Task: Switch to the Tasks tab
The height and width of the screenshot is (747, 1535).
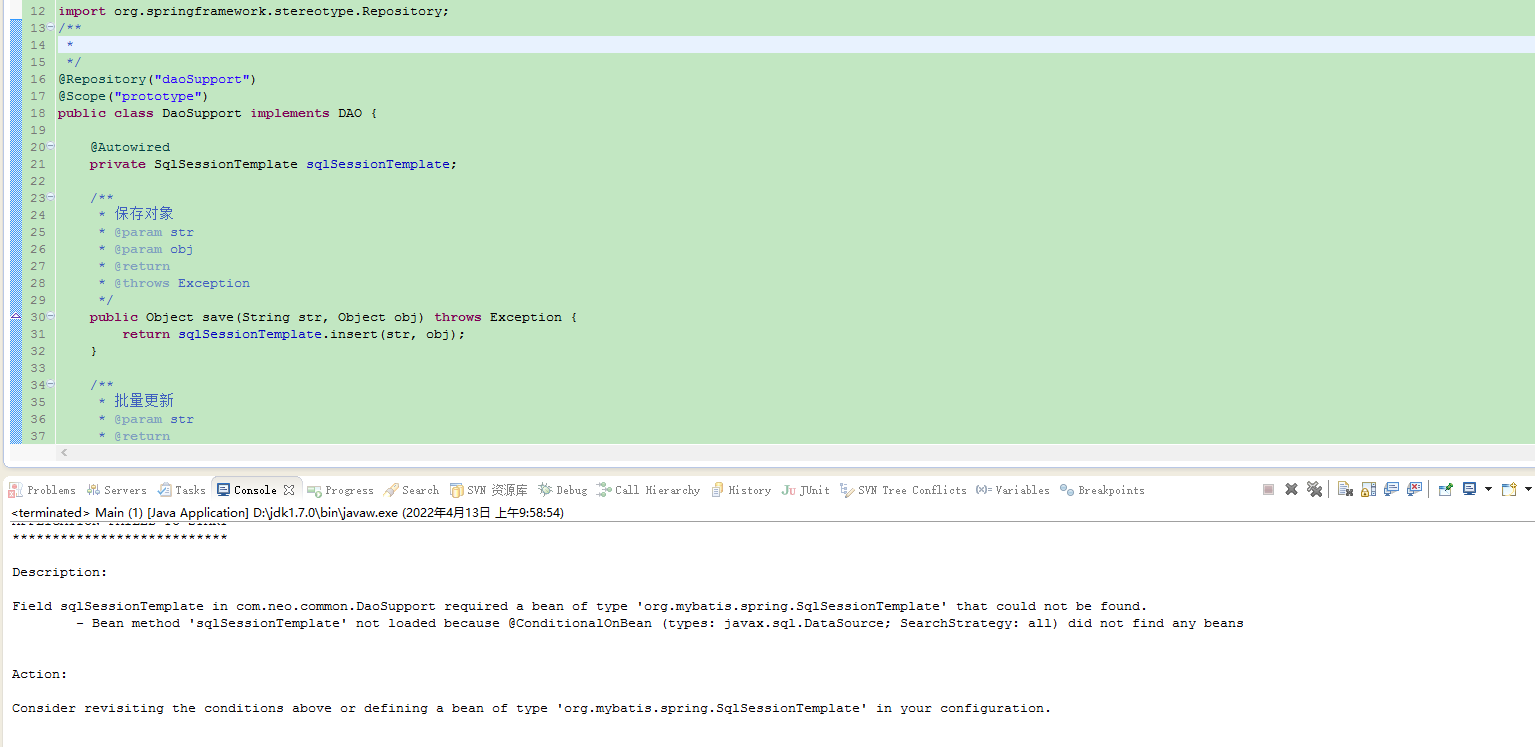Action: pos(181,490)
